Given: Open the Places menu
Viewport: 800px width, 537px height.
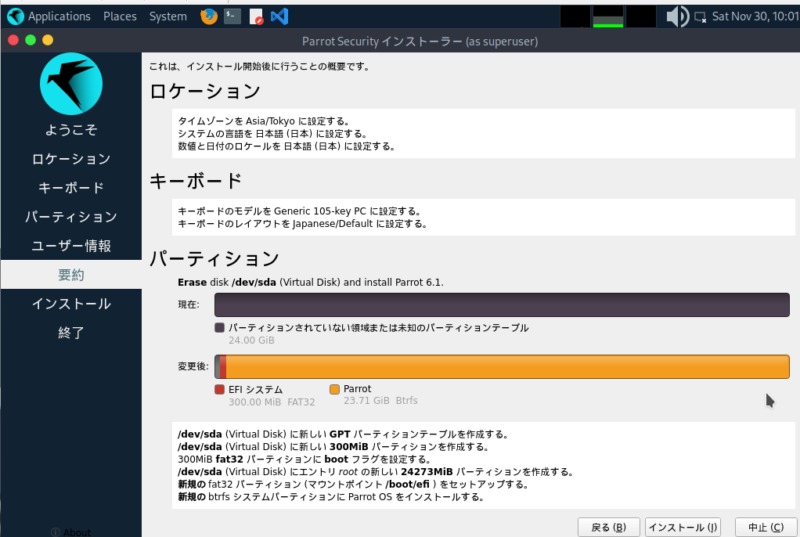Looking at the screenshot, I should click(x=120, y=16).
